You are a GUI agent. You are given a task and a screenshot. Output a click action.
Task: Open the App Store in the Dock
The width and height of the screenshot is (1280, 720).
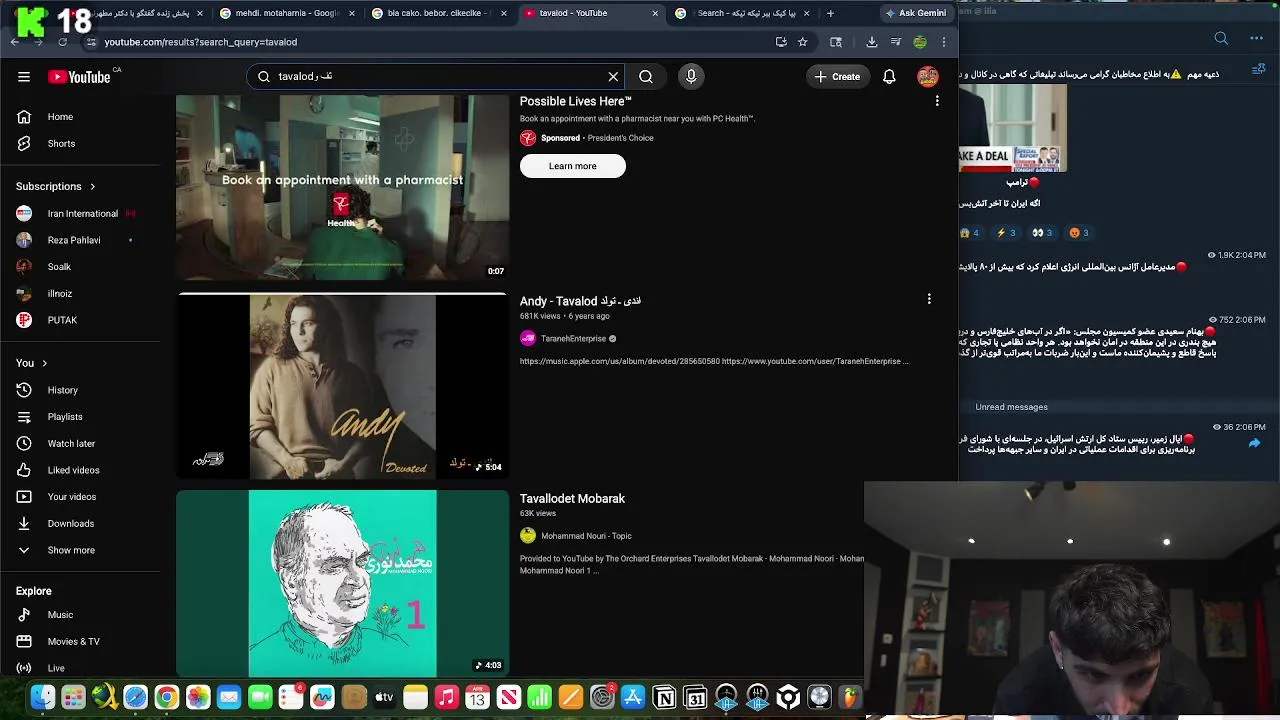[633, 697]
